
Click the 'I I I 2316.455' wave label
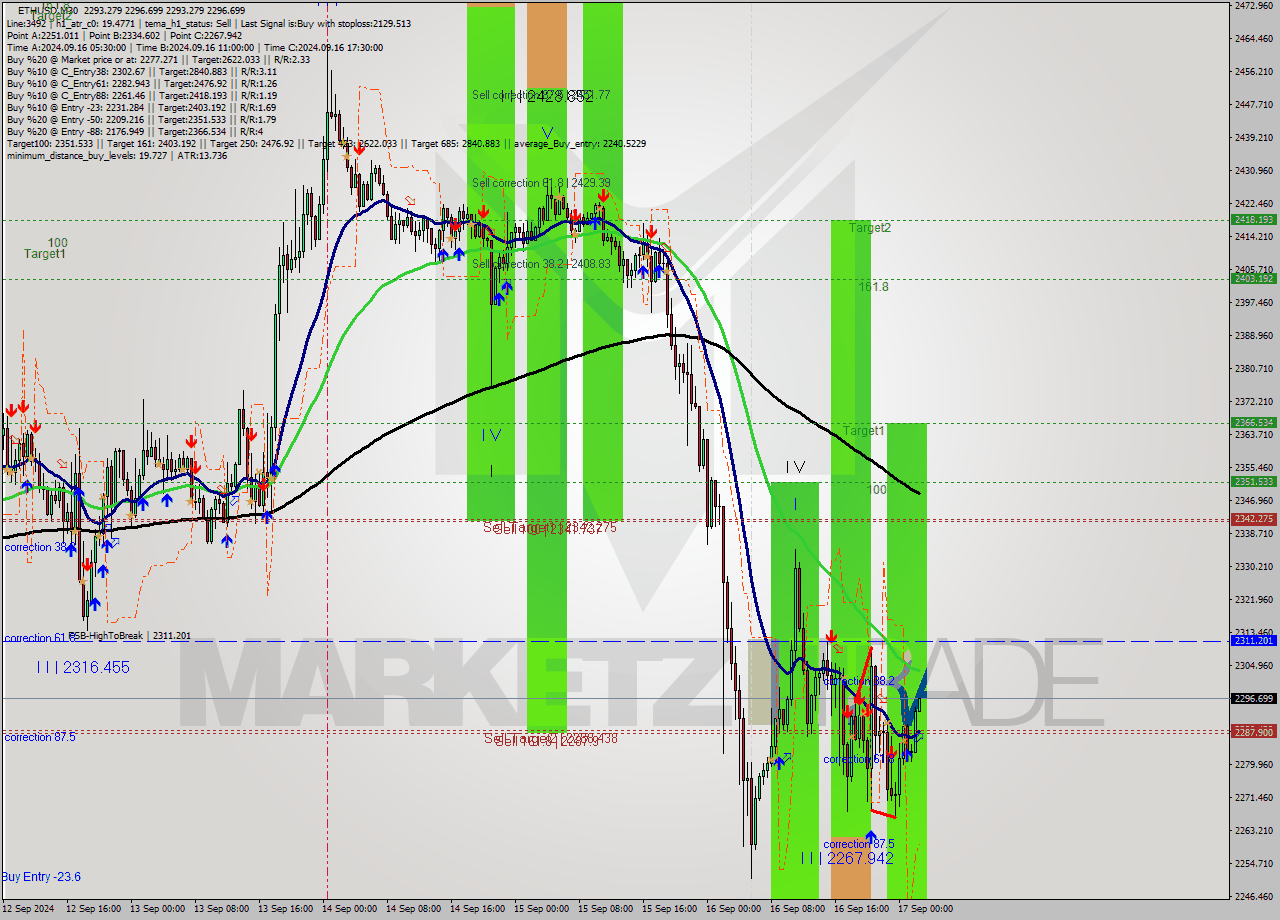pos(82,667)
